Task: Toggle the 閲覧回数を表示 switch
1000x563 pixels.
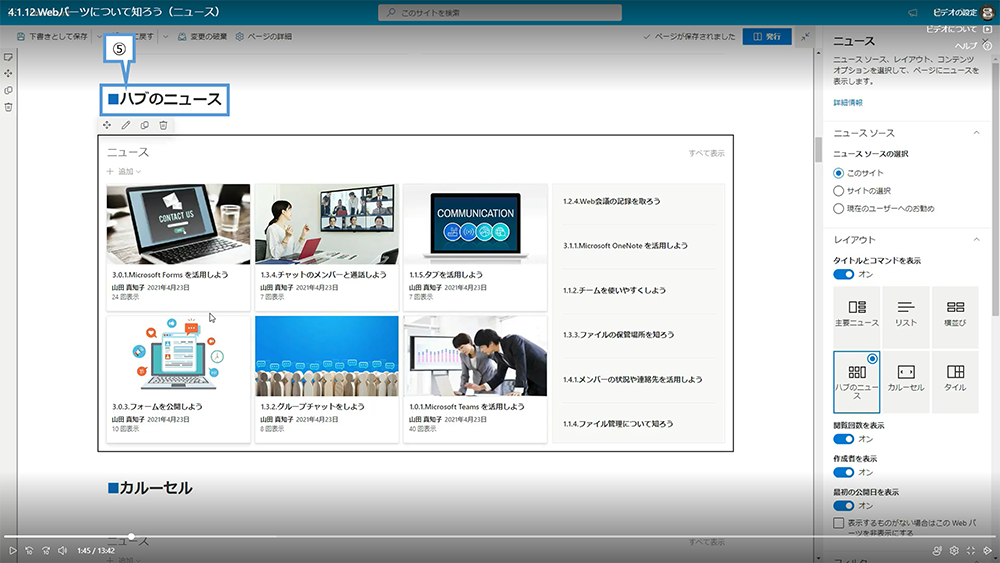Action: (x=844, y=439)
